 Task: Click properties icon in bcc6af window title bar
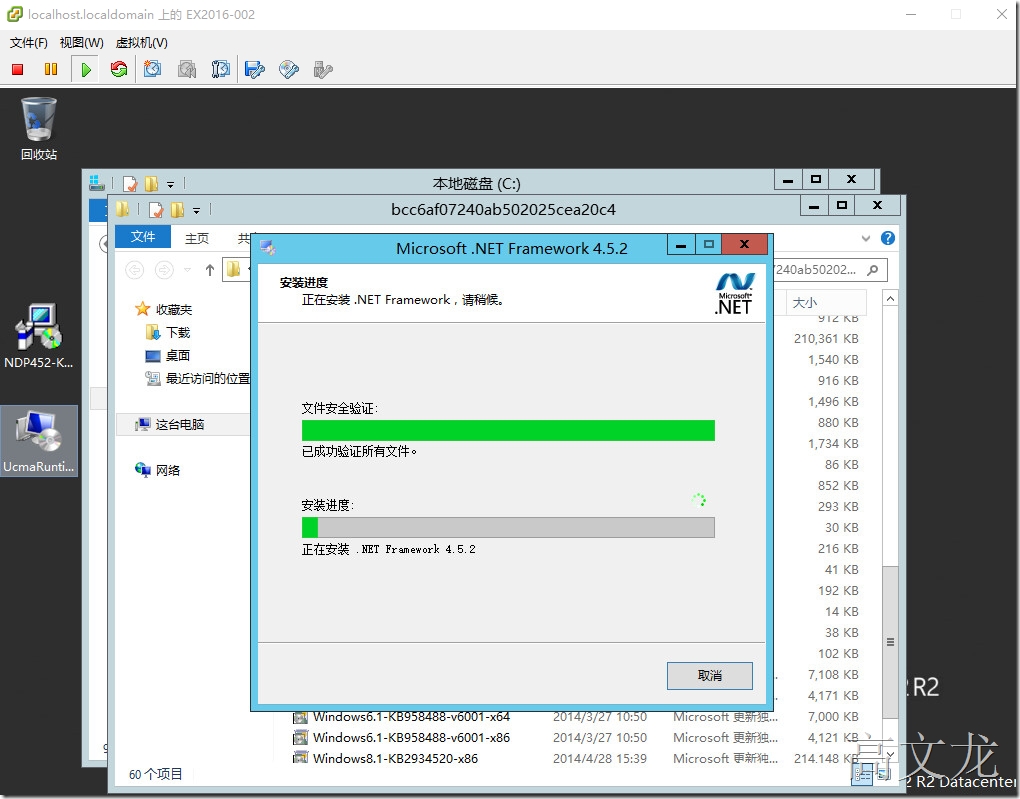156,210
